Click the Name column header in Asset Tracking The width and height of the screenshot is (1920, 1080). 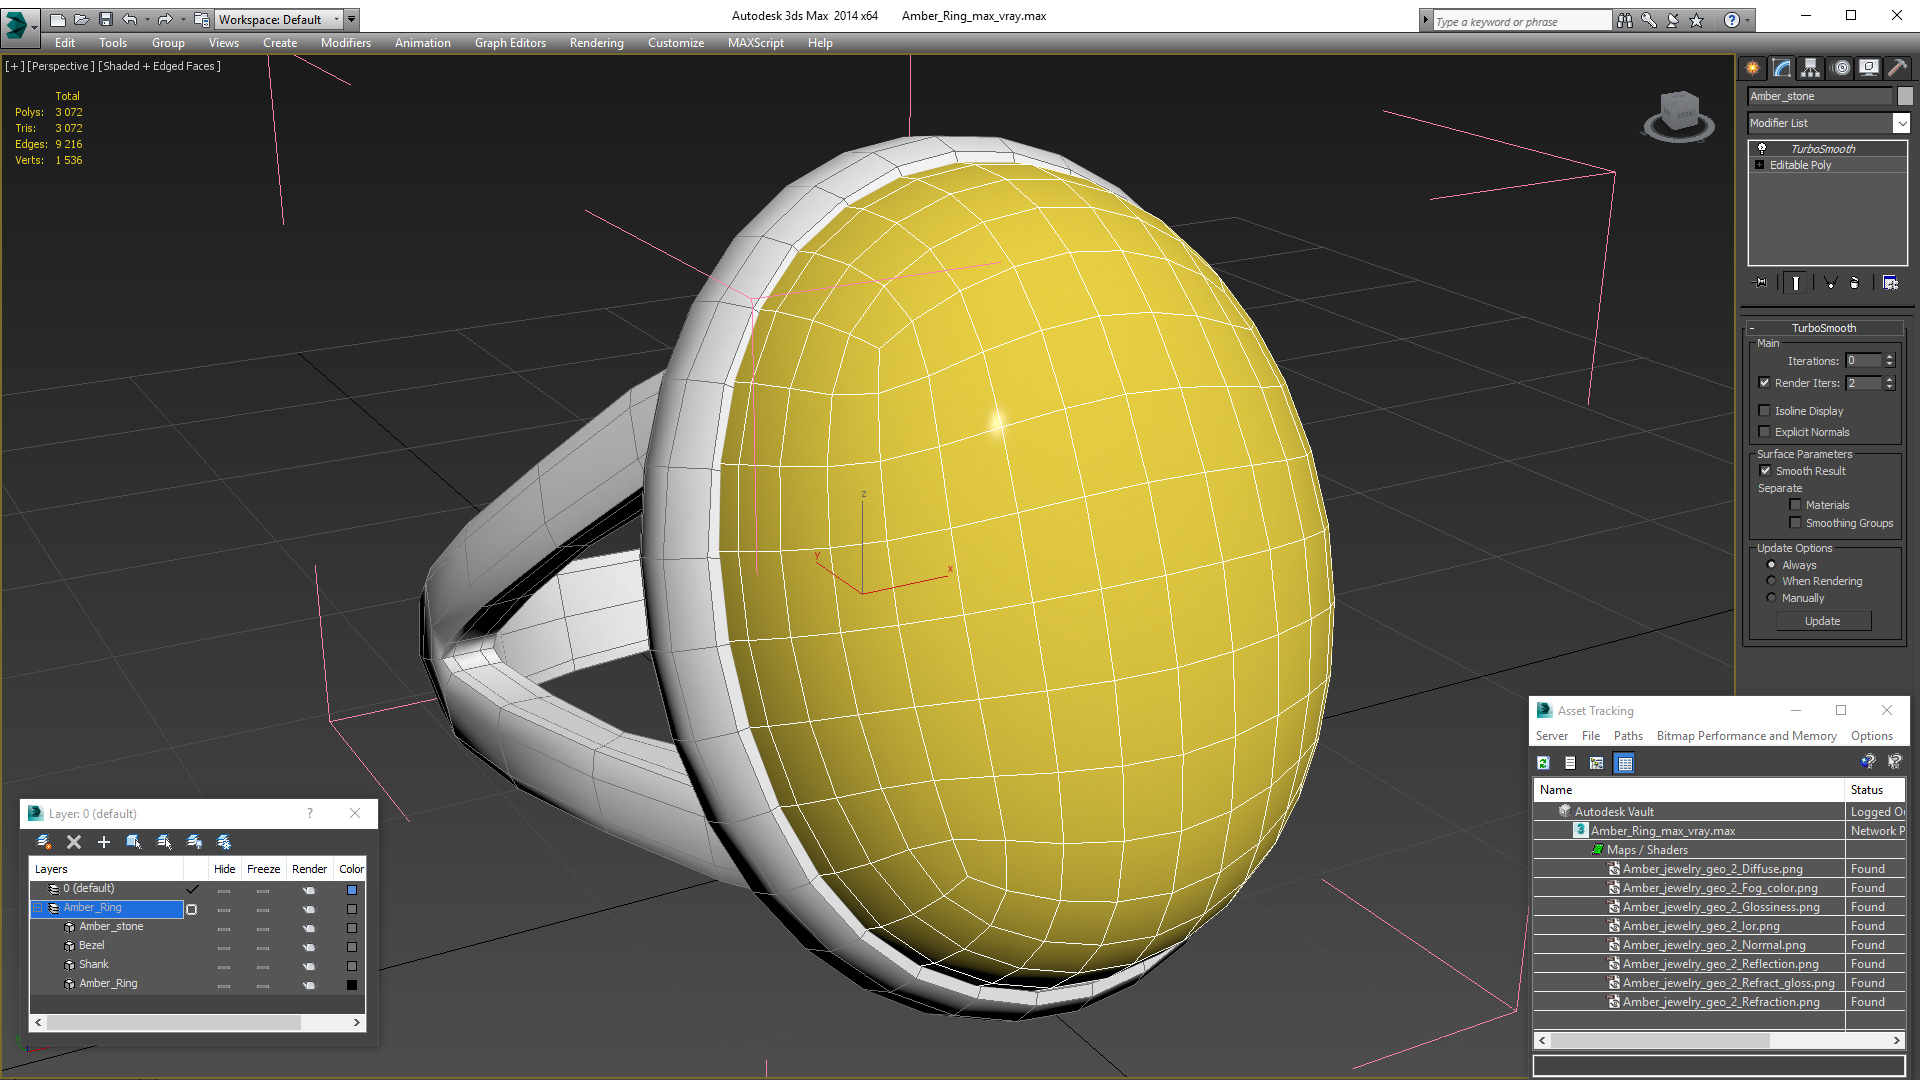[x=1689, y=790]
